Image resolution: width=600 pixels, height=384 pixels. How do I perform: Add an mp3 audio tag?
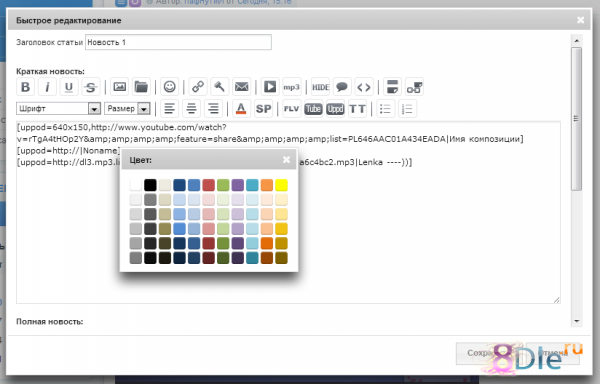point(291,87)
